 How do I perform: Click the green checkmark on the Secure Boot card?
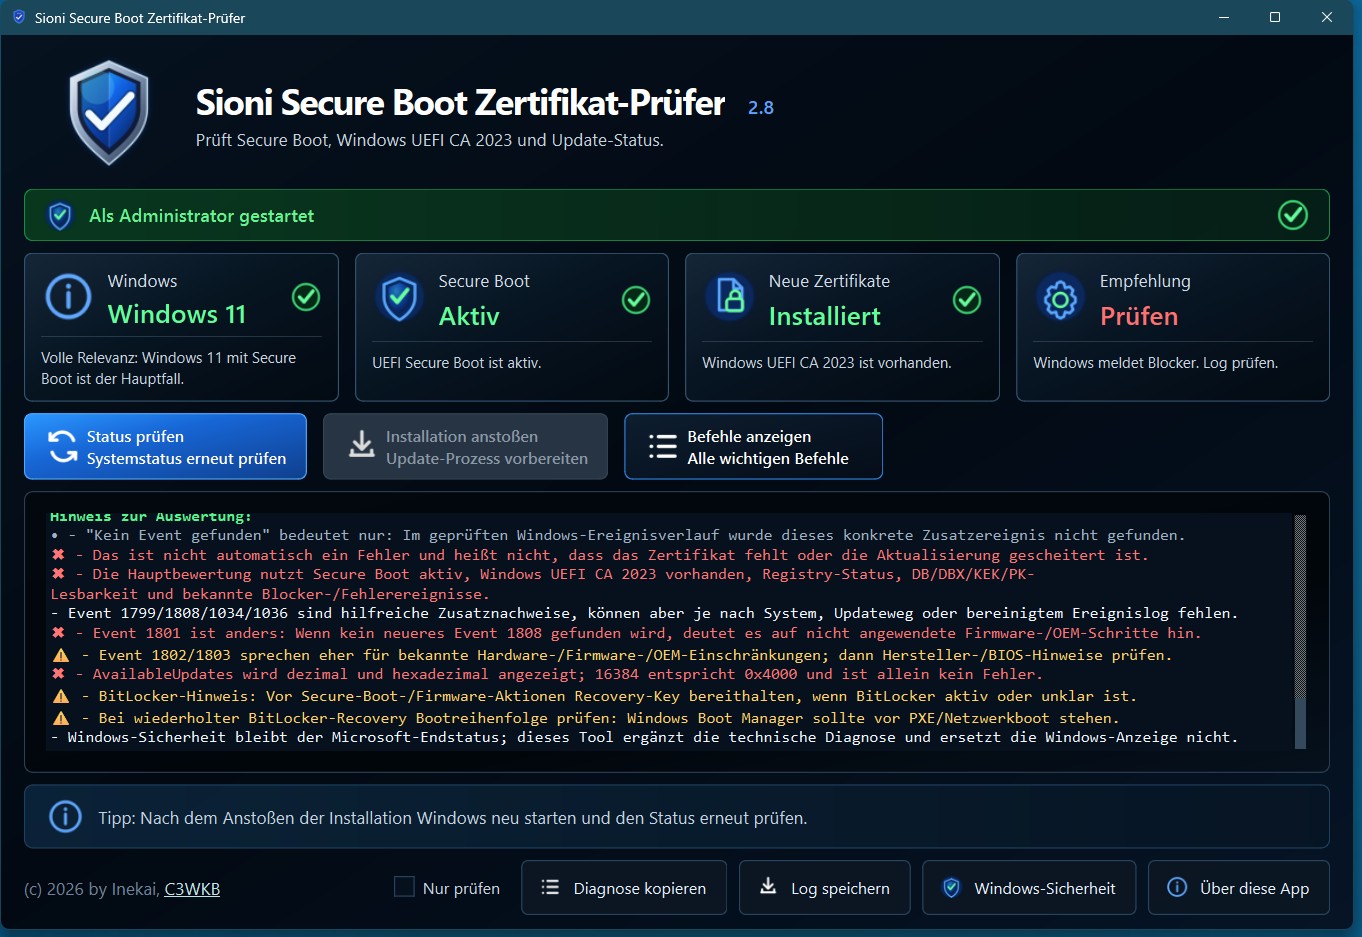636,300
